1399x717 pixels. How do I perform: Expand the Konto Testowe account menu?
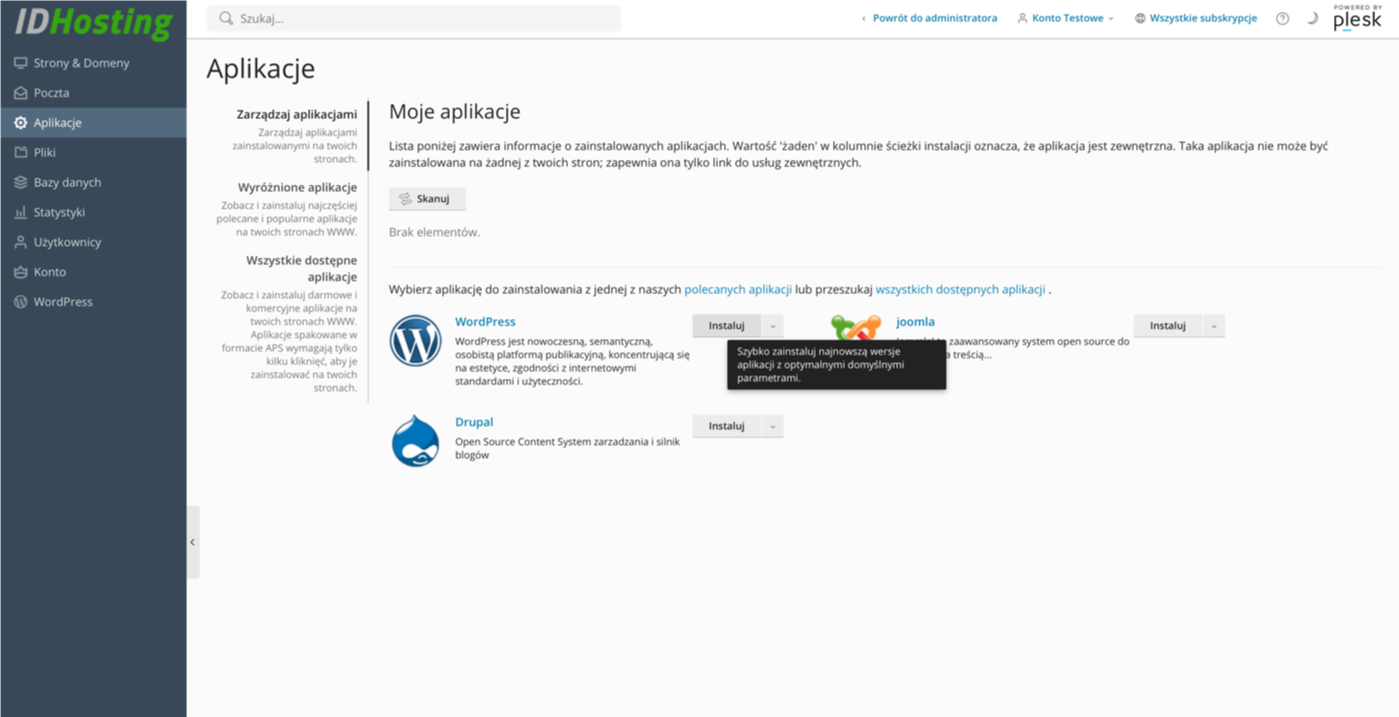pyautogui.click(x=1066, y=18)
